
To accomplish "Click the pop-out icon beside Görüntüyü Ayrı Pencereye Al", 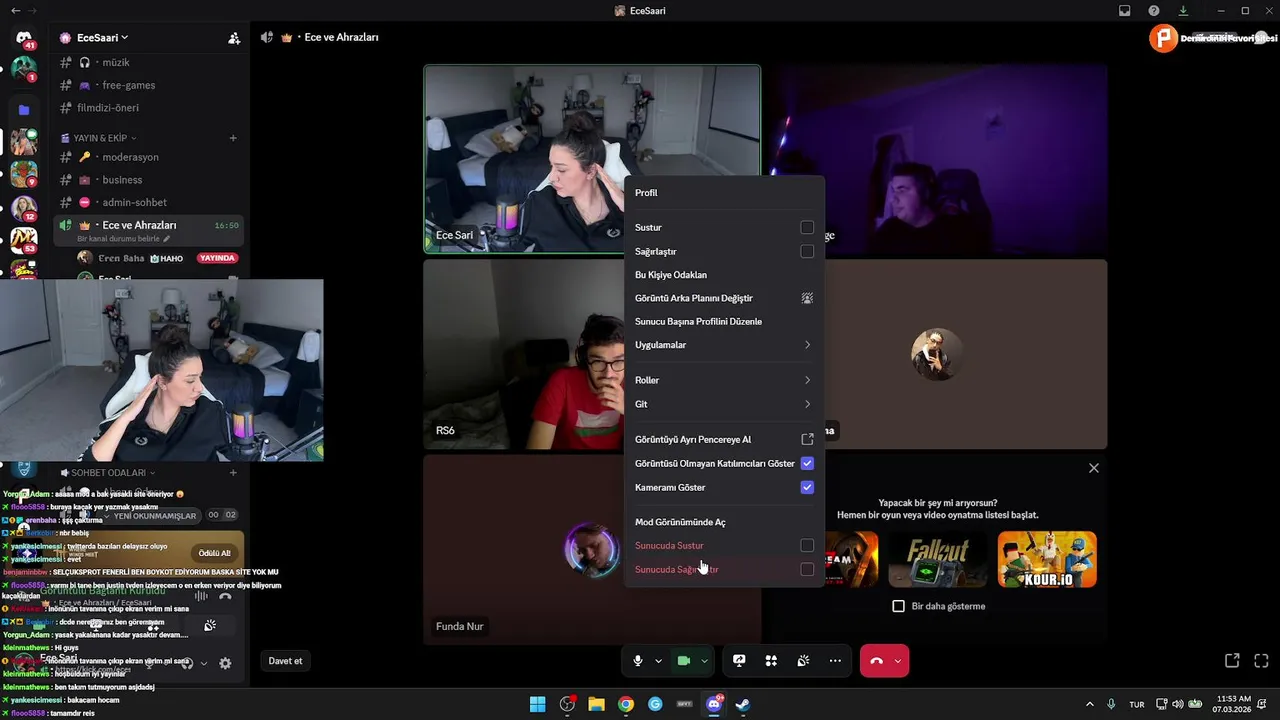I will [807, 439].
